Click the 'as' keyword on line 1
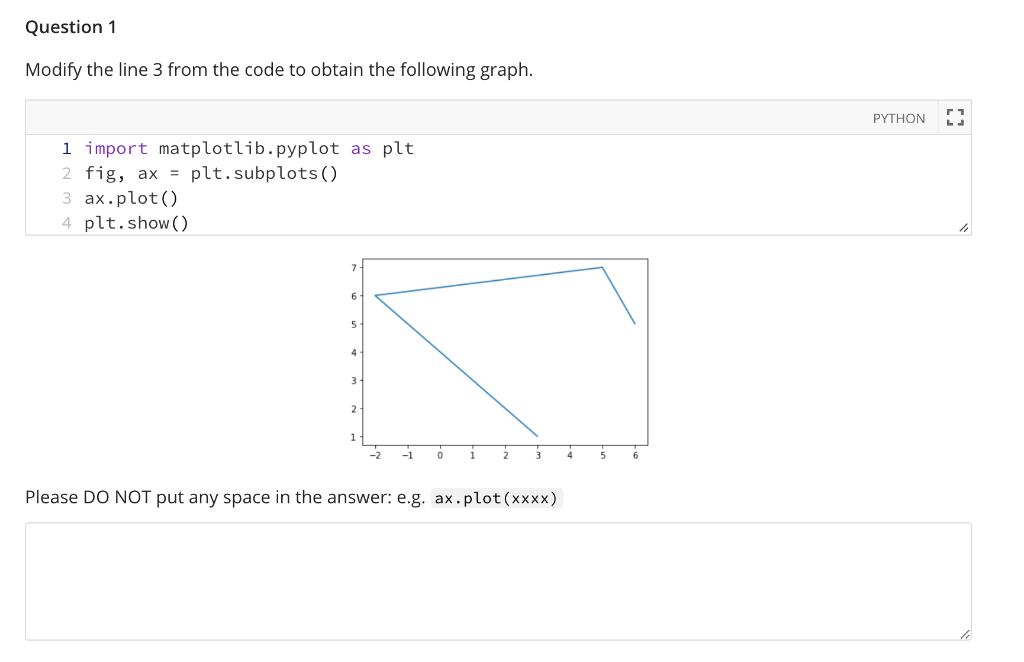This screenshot has width=1024, height=662. point(361,149)
